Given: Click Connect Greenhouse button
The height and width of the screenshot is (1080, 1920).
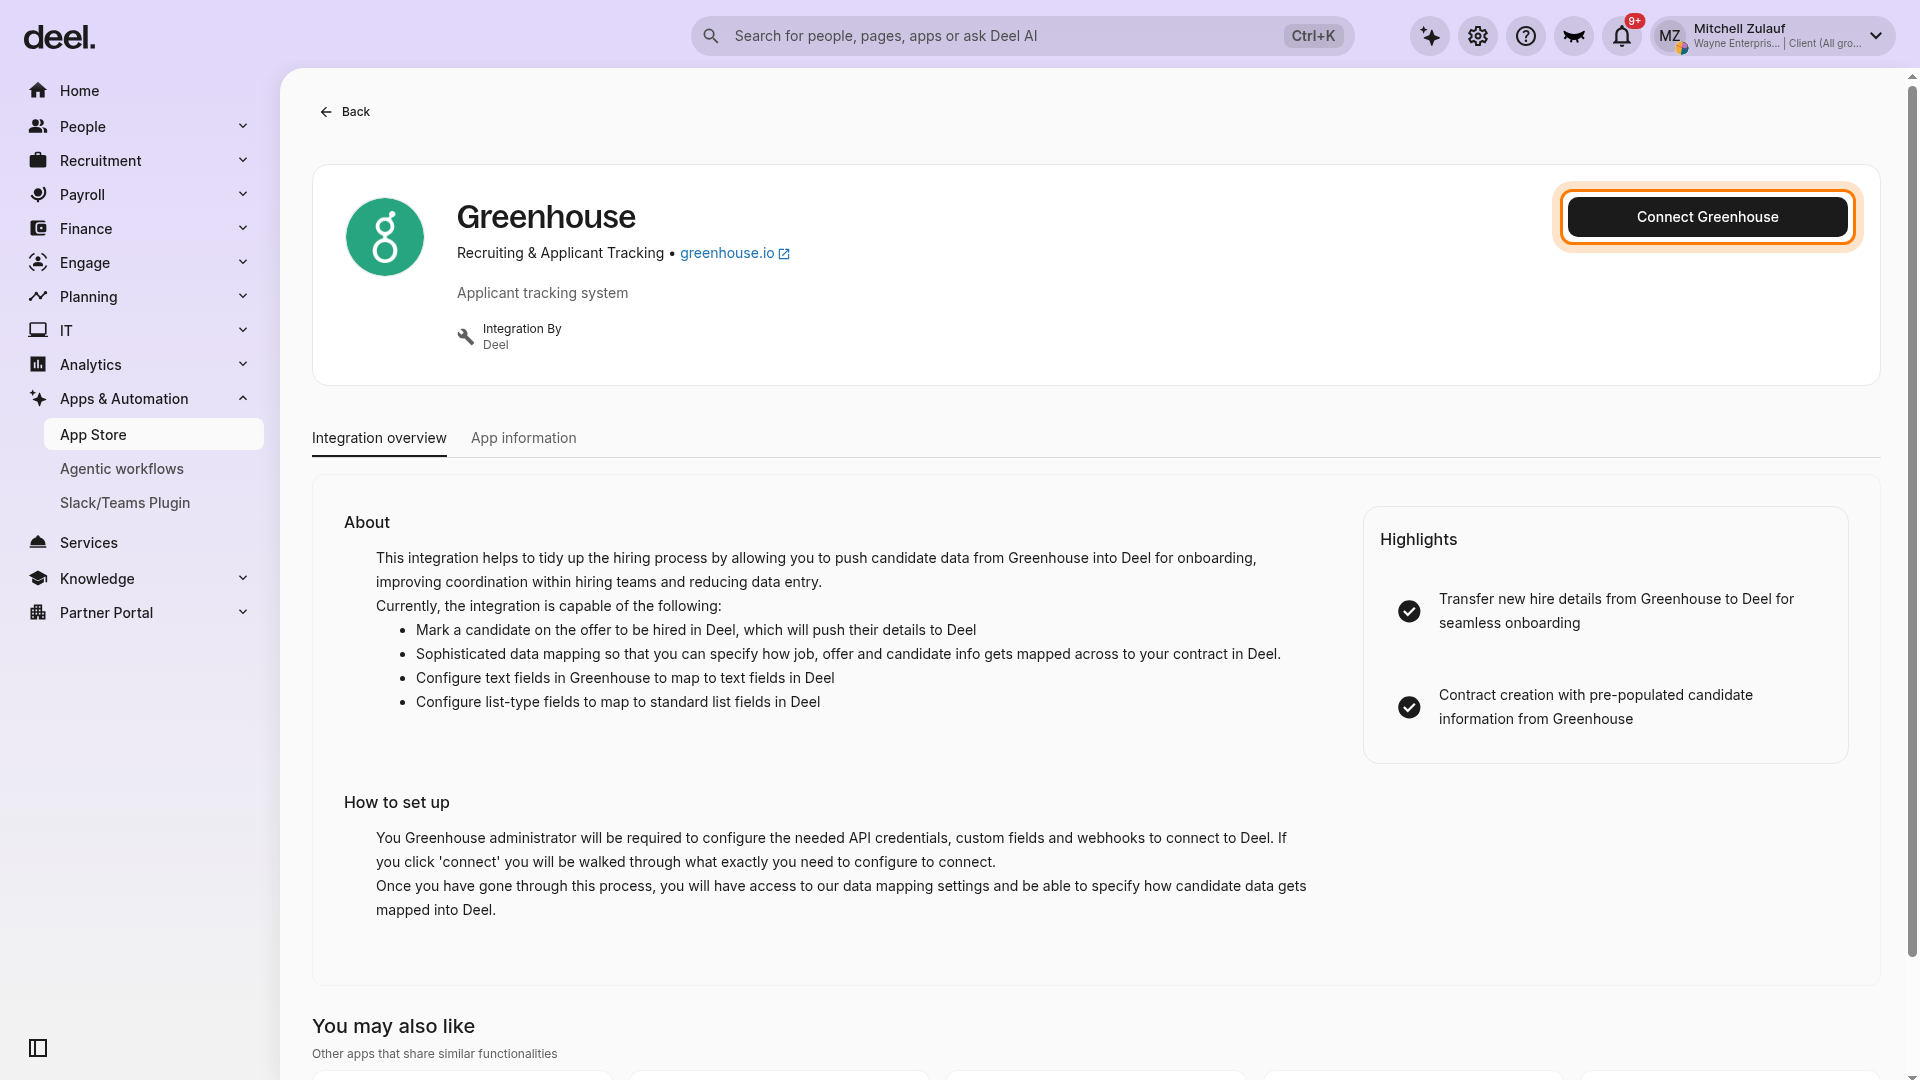Looking at the screenshot, I should [1707, 217].
